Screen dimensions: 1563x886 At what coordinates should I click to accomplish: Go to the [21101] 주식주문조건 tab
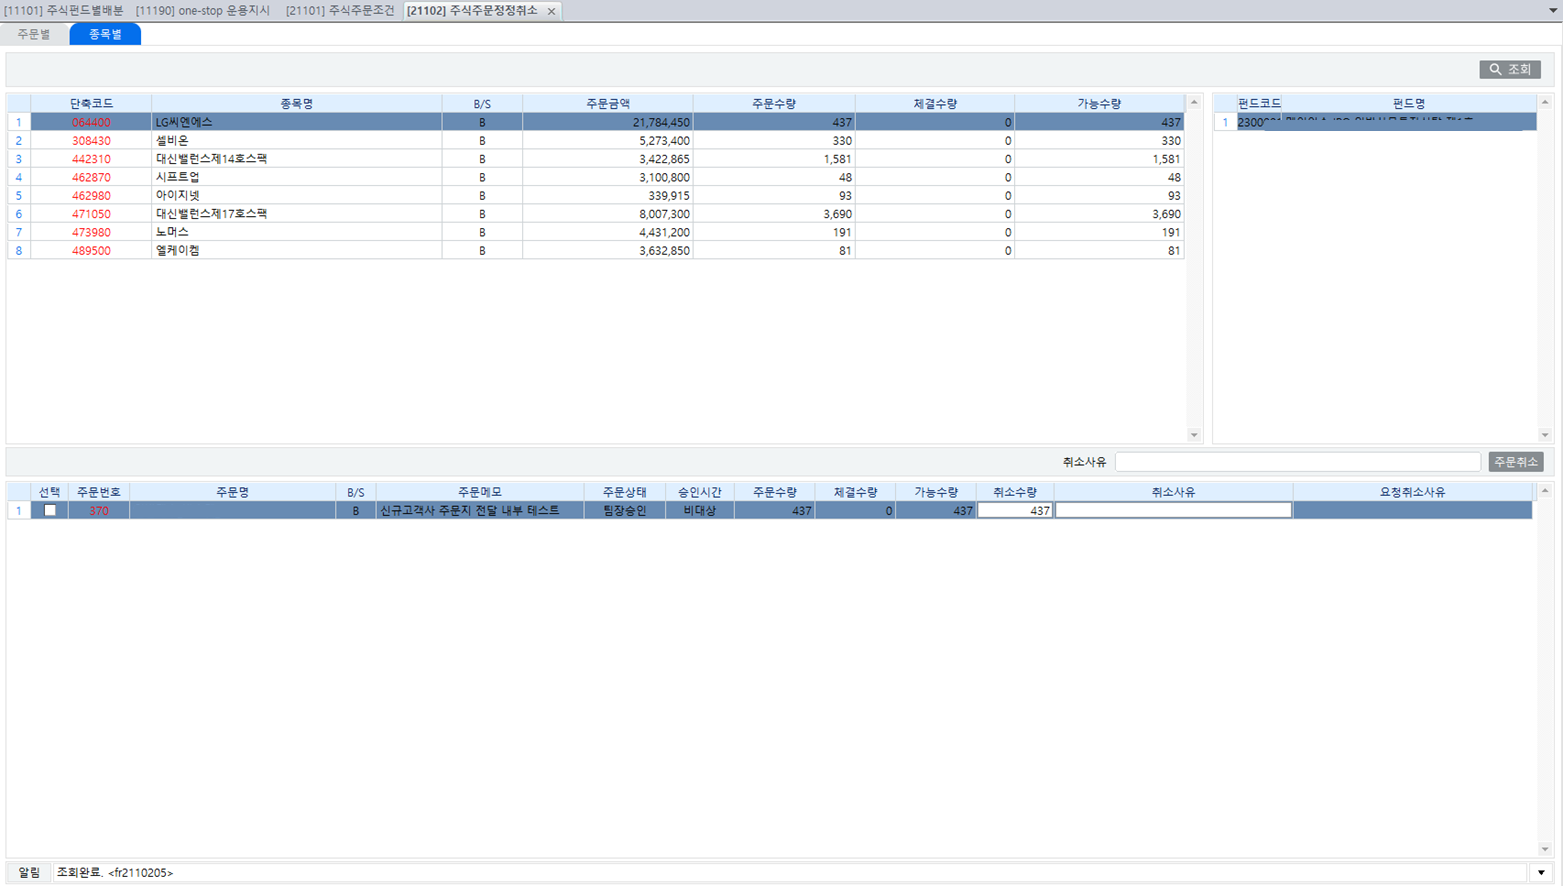pyautogui.click(x=340, y=10)
